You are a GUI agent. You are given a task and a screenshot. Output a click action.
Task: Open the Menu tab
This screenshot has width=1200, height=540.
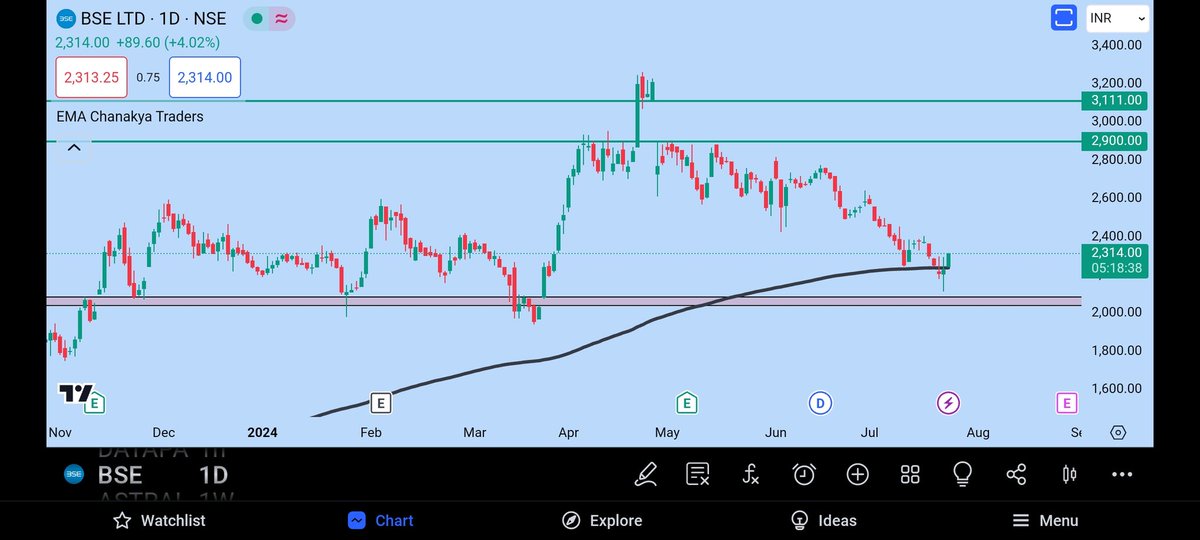pos(1045,520)
